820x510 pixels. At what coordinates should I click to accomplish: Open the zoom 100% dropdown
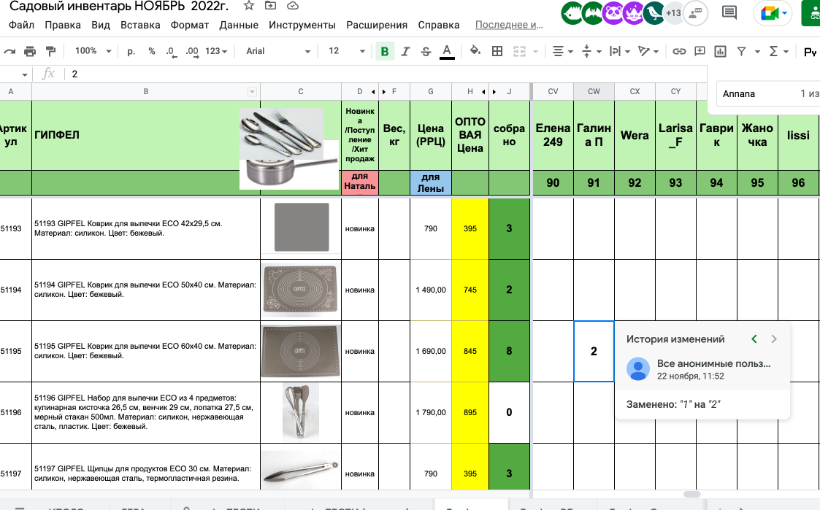click(x=93, y=51)
